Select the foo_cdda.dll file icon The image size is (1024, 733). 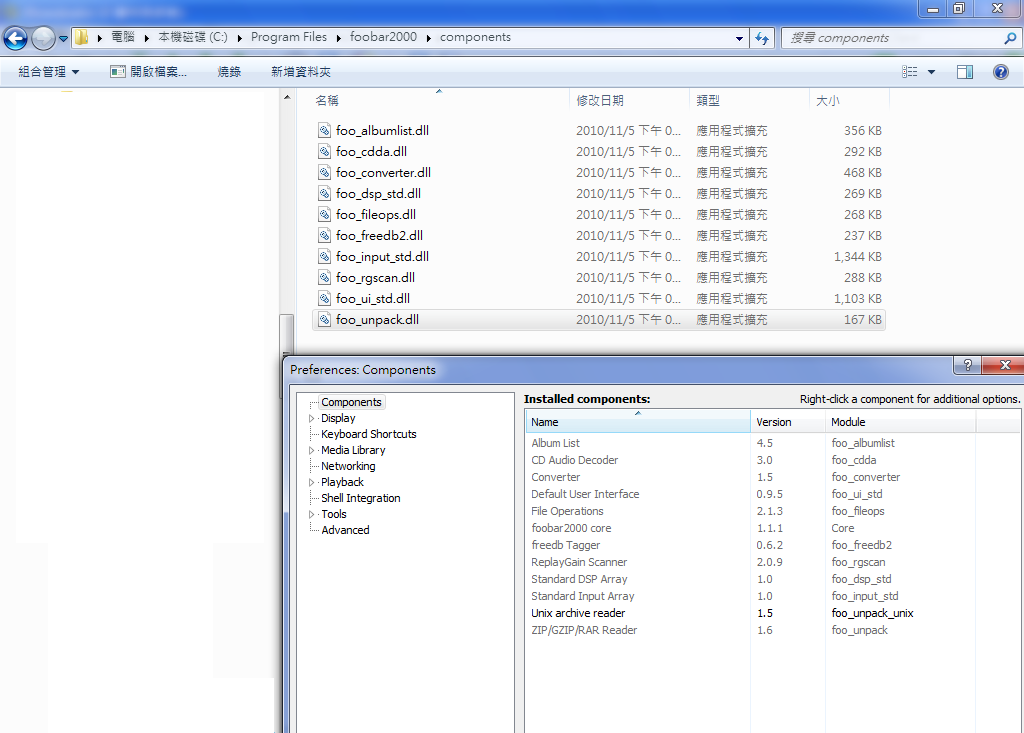point(324,152)
